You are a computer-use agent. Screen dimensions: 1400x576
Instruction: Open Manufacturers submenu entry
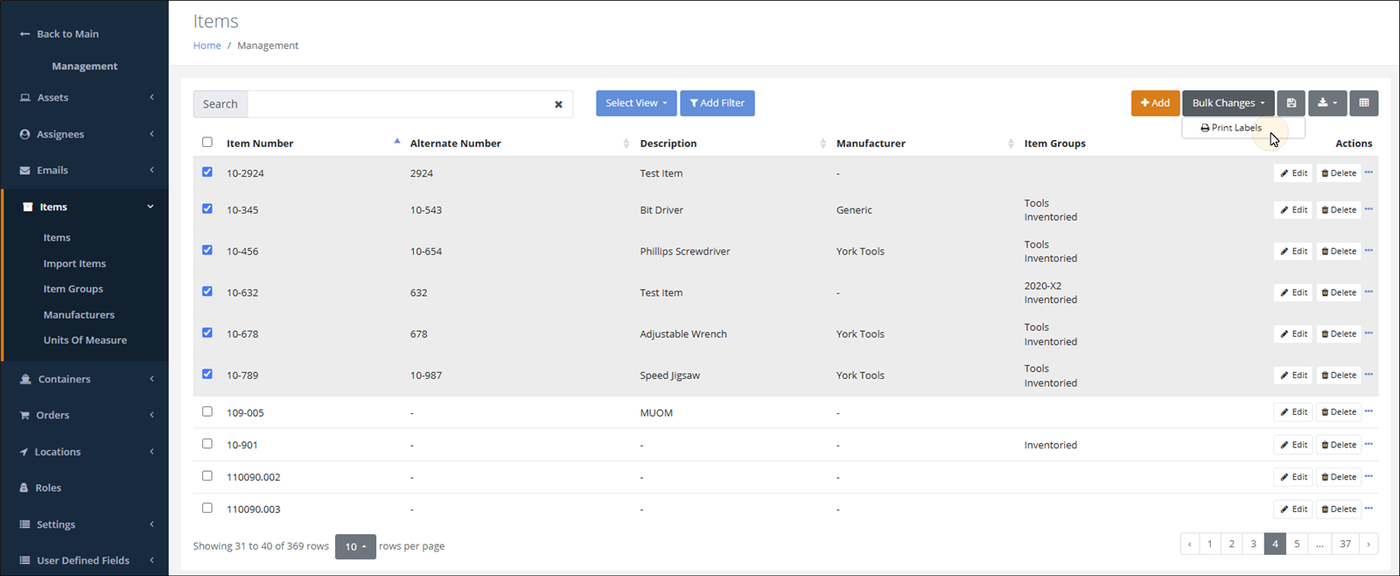[x=79, y=315]
